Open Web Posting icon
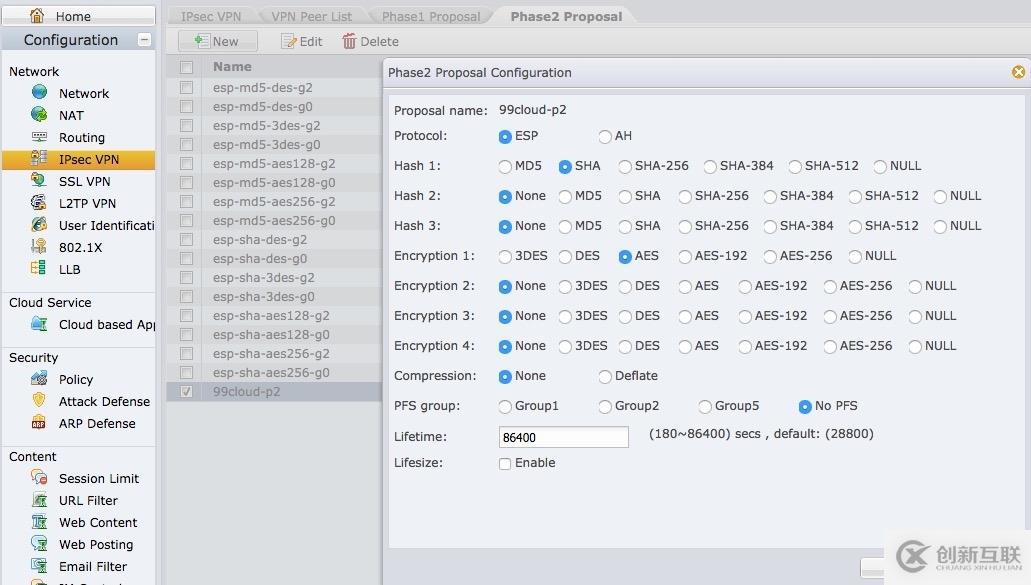1031x585 pixels. point(39,544)
